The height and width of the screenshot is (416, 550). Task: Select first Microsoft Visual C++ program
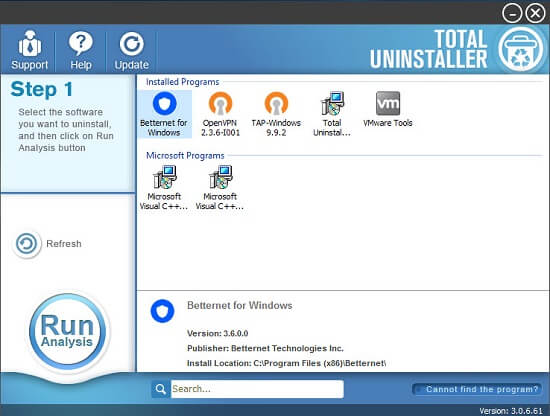[x=164, y=188]
